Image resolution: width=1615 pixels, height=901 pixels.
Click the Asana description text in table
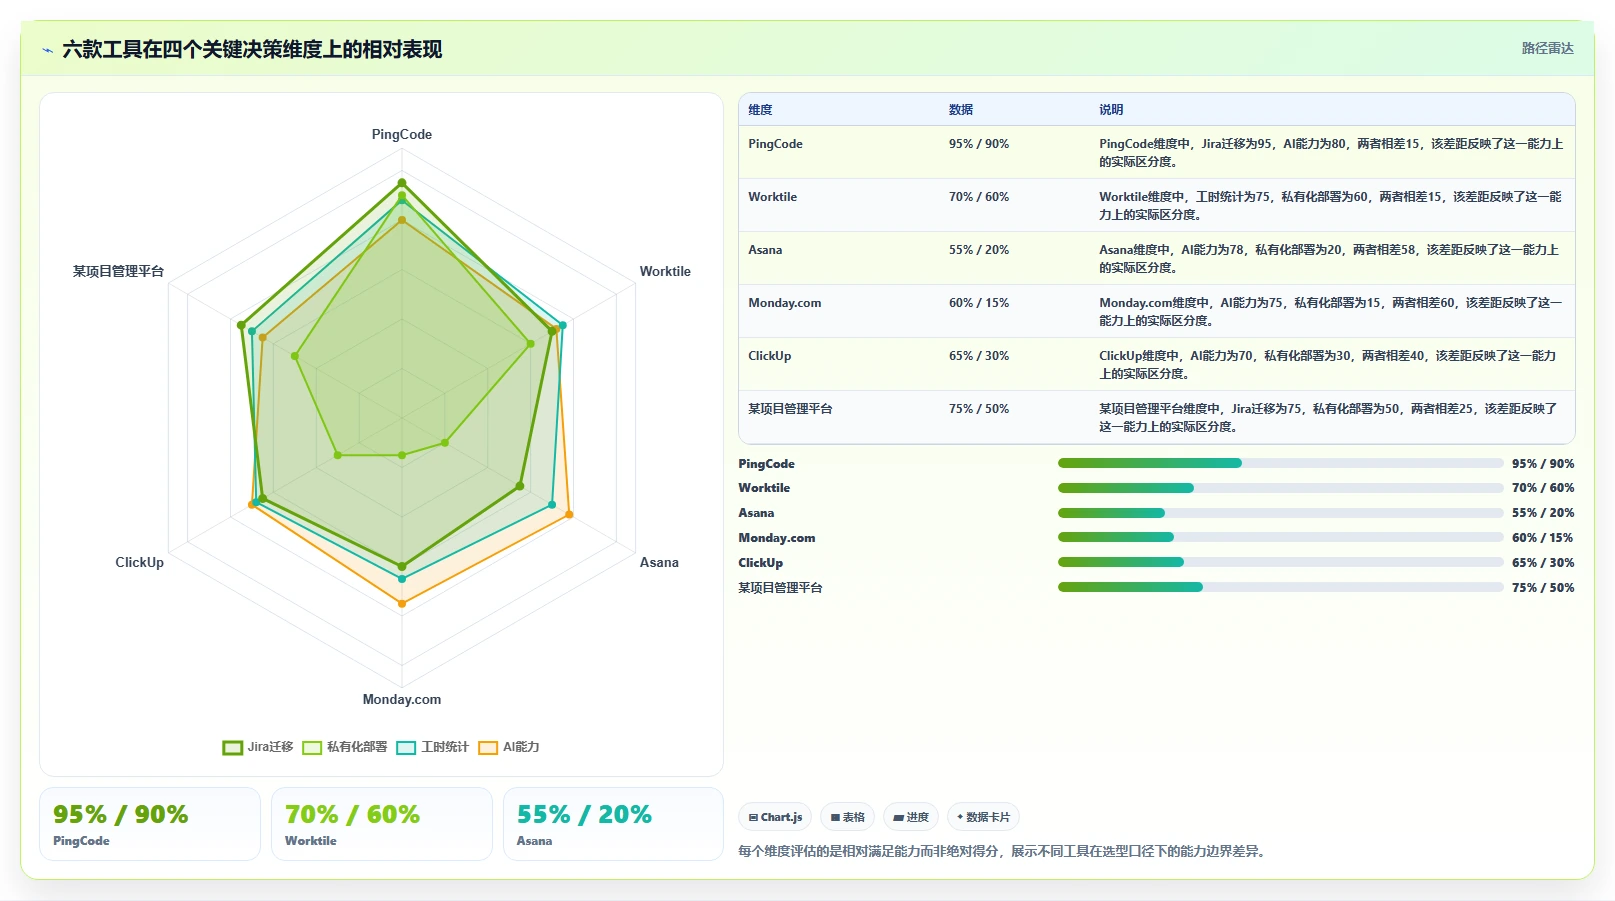(x=1329, y=259)
